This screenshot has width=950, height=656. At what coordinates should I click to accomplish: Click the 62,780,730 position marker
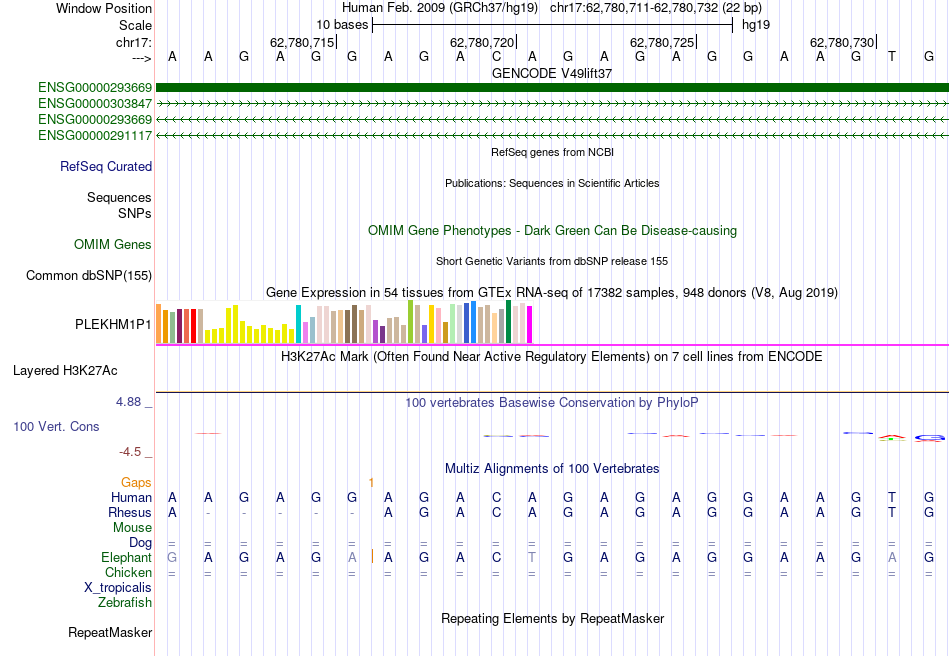tap(842, 42)
